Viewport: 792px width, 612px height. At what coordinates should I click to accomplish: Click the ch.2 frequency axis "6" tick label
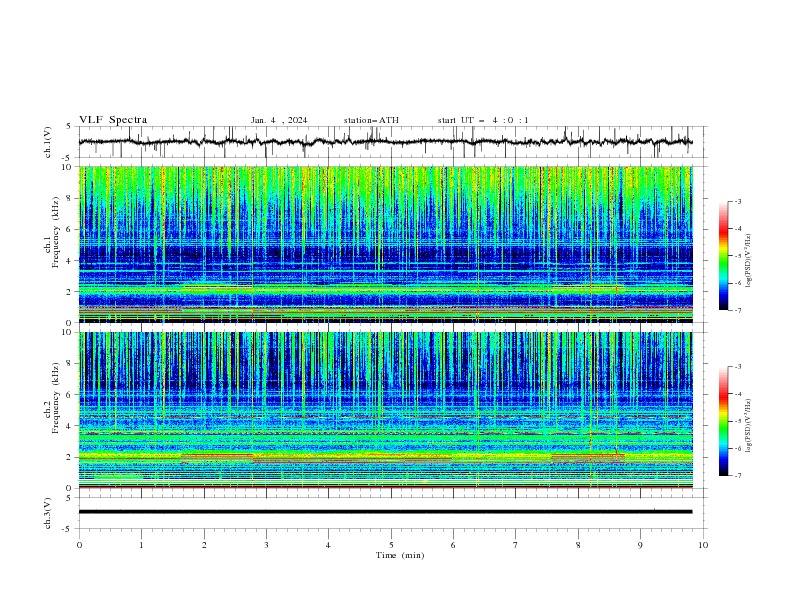(x=69, y=395)
